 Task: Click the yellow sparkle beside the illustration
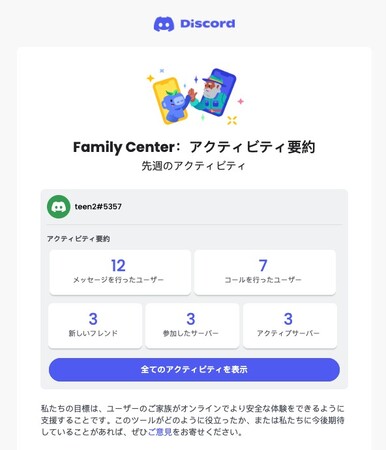click(x=151, y=78)
